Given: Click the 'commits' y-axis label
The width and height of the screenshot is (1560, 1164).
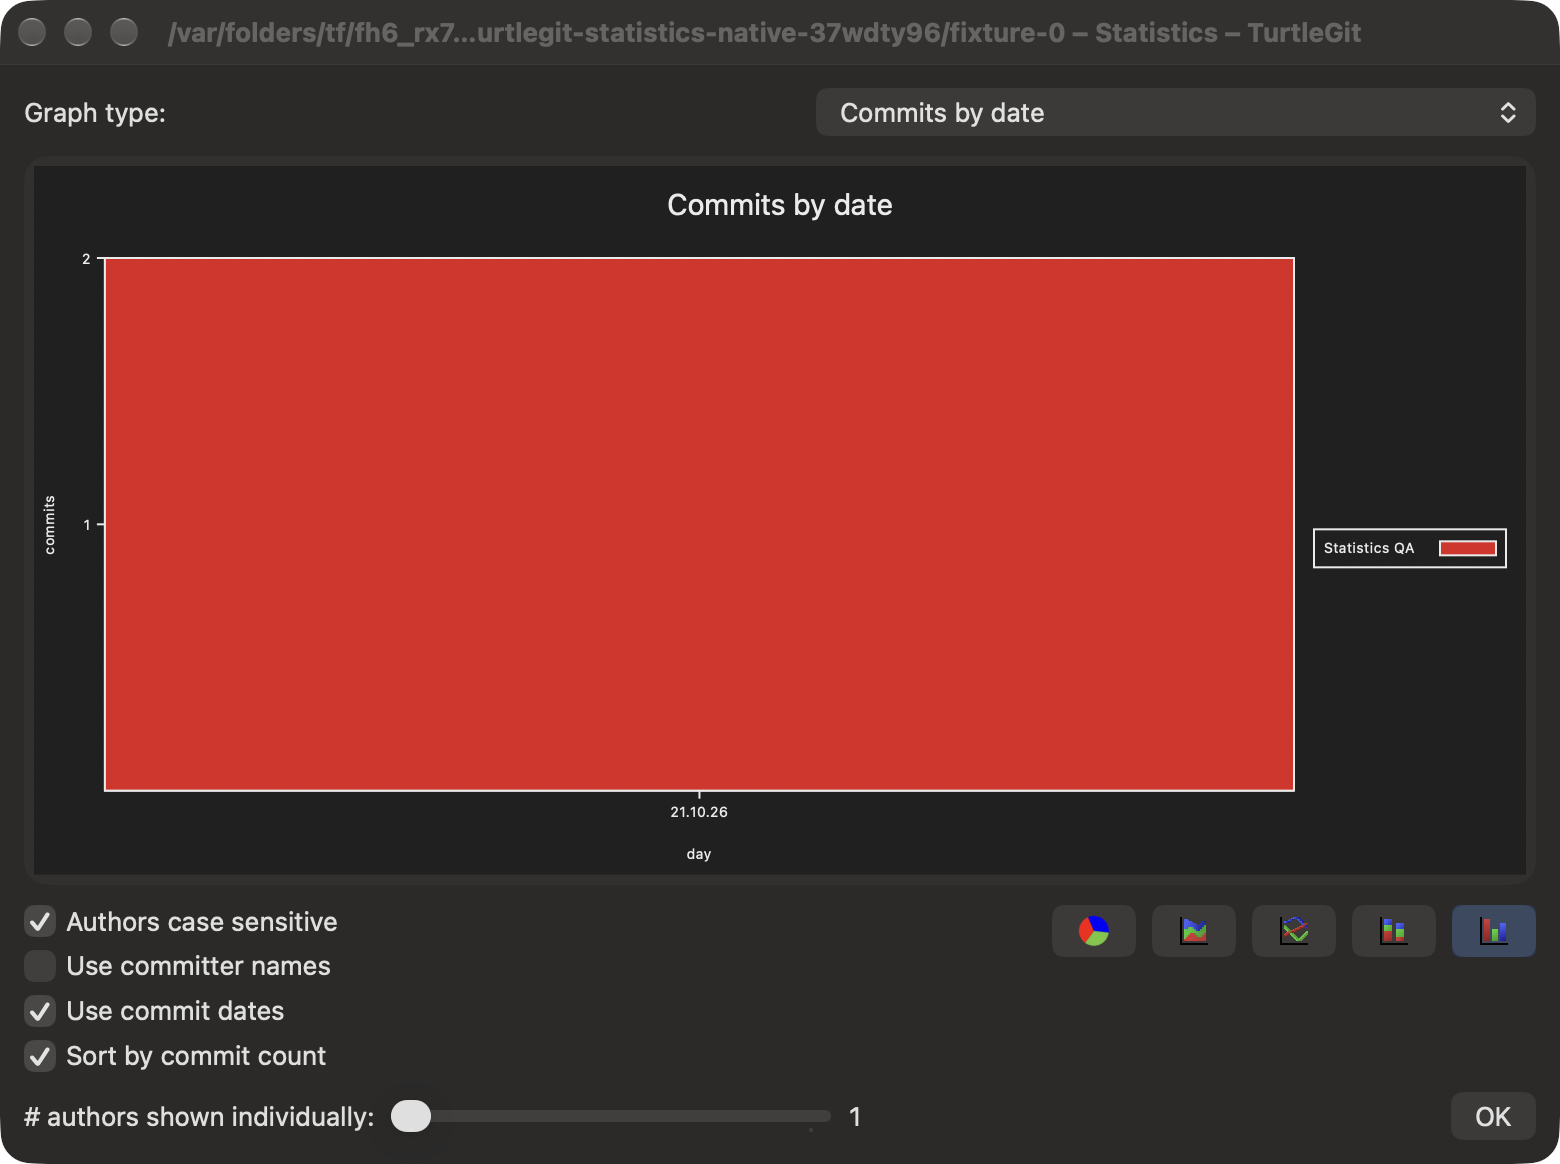Looking at the screenshot, I should pyautogui.click(x=49, y=524).
